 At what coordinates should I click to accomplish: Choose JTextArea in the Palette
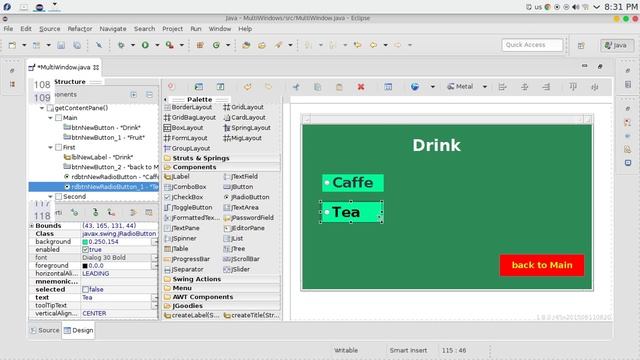(x=241, y=207)
